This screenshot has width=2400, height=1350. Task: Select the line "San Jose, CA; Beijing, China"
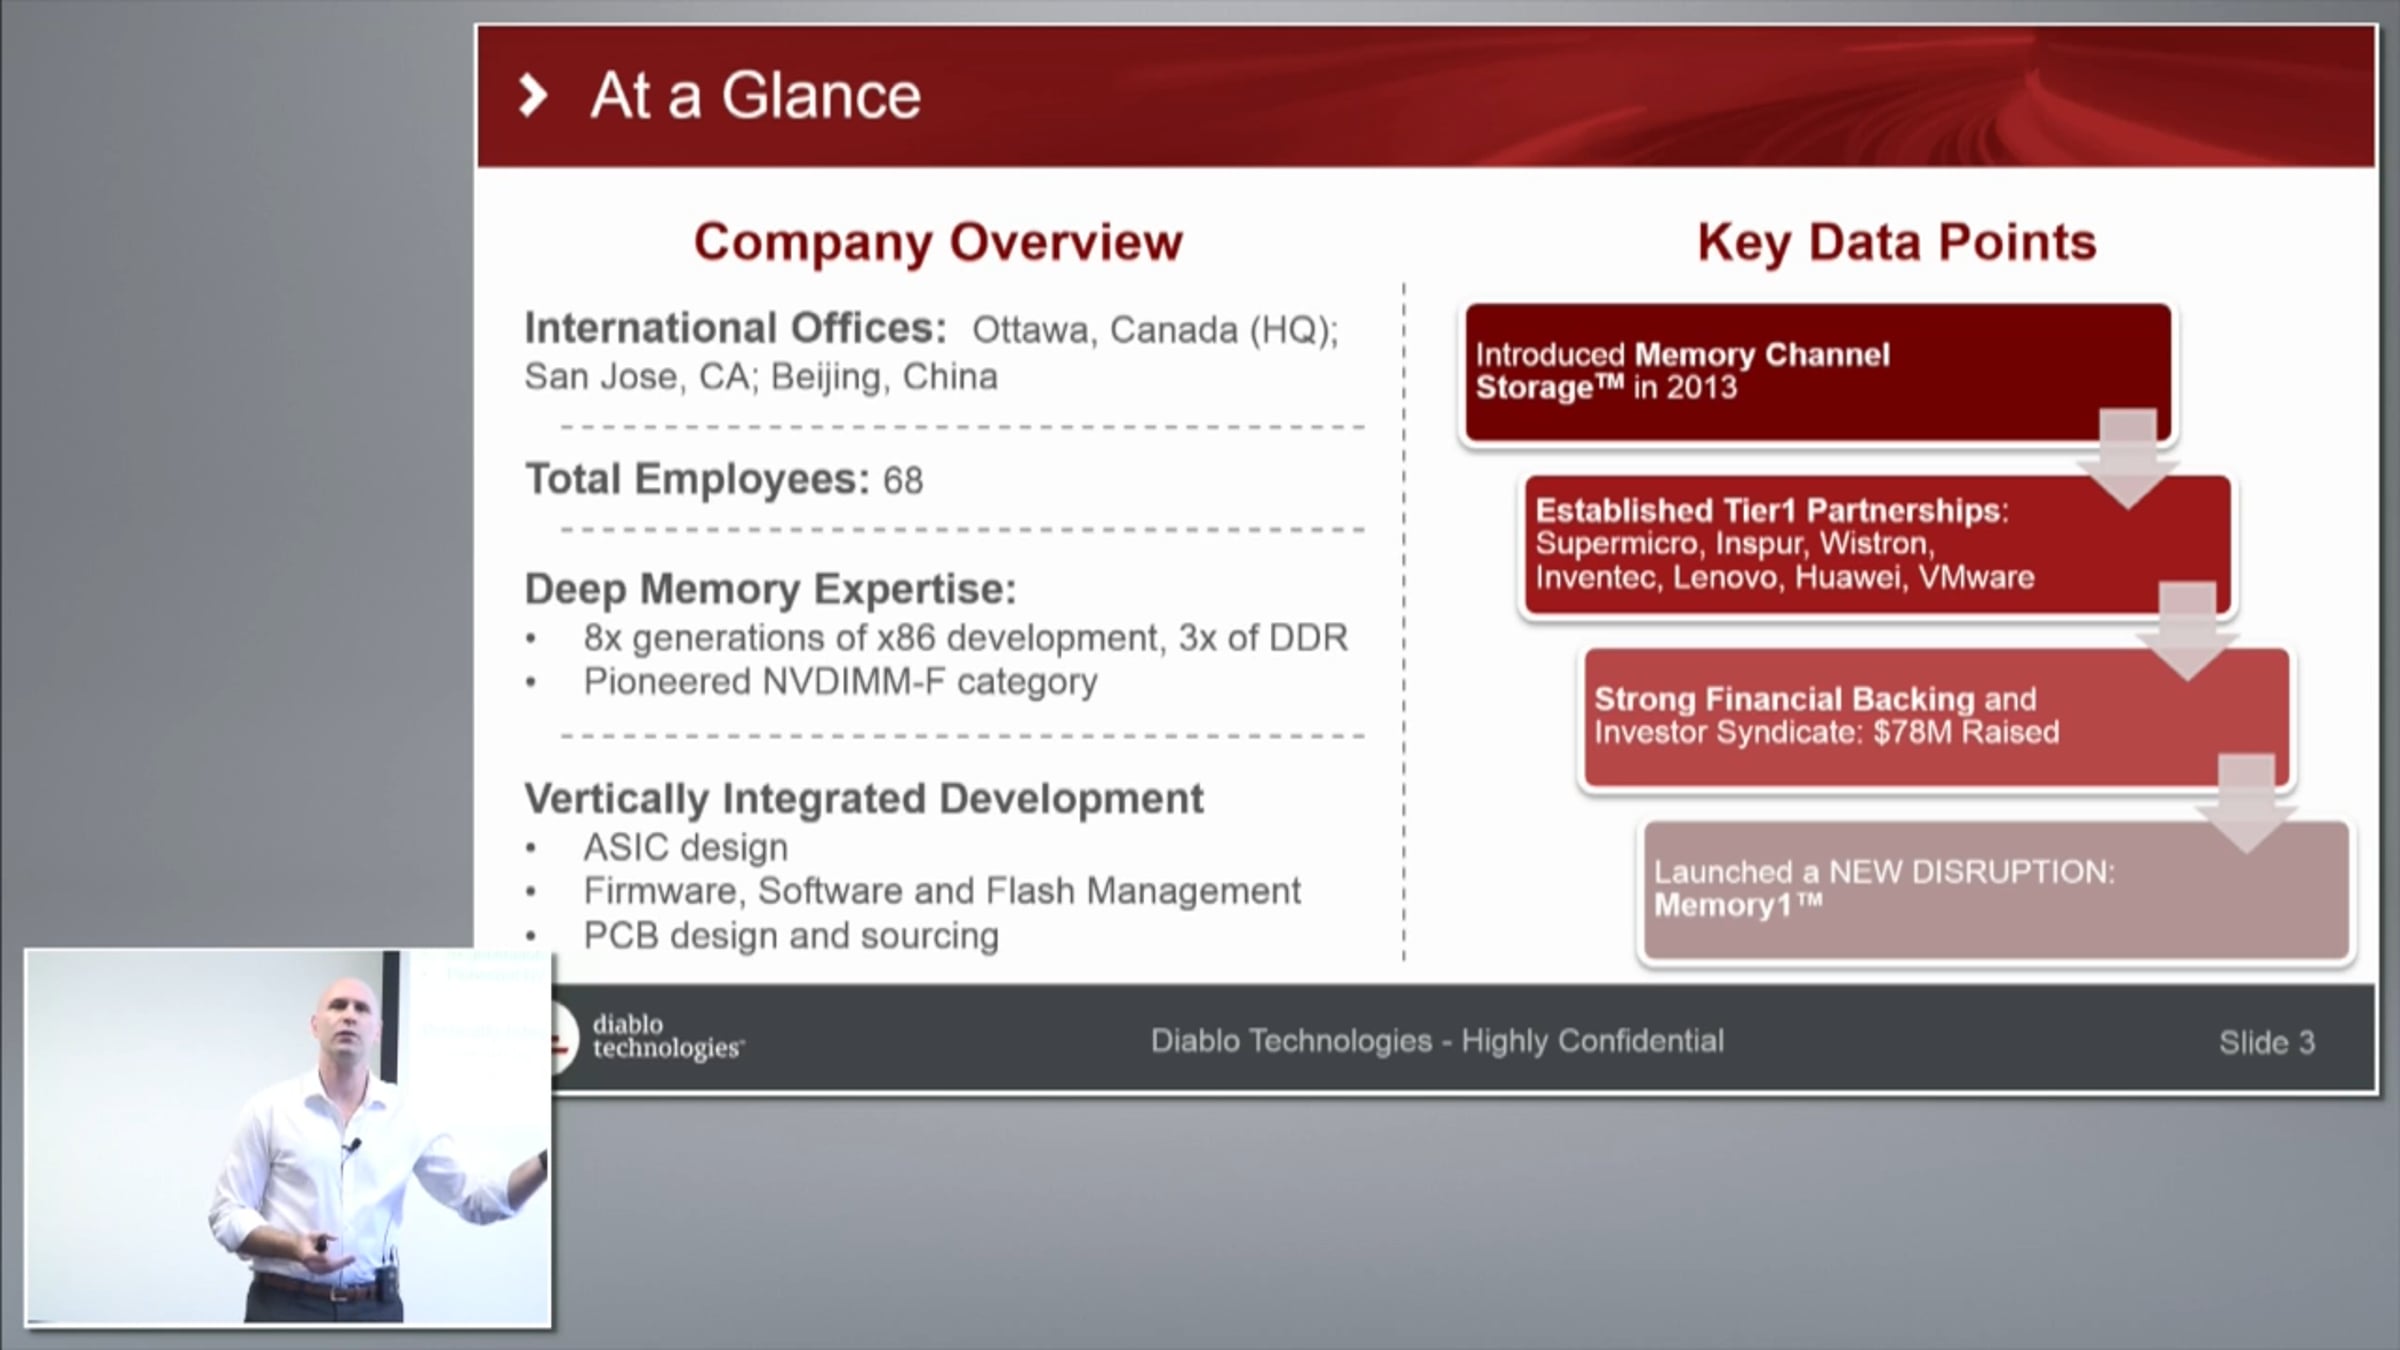pyautogui.click(x=761, y=377)
